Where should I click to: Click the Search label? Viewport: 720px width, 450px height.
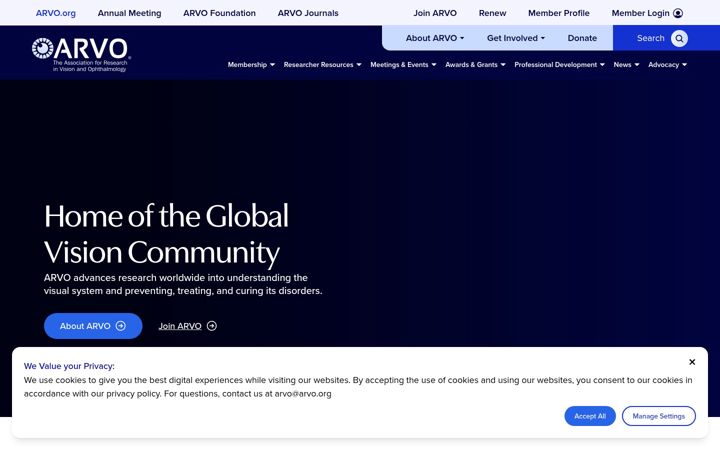pos(650,38)
